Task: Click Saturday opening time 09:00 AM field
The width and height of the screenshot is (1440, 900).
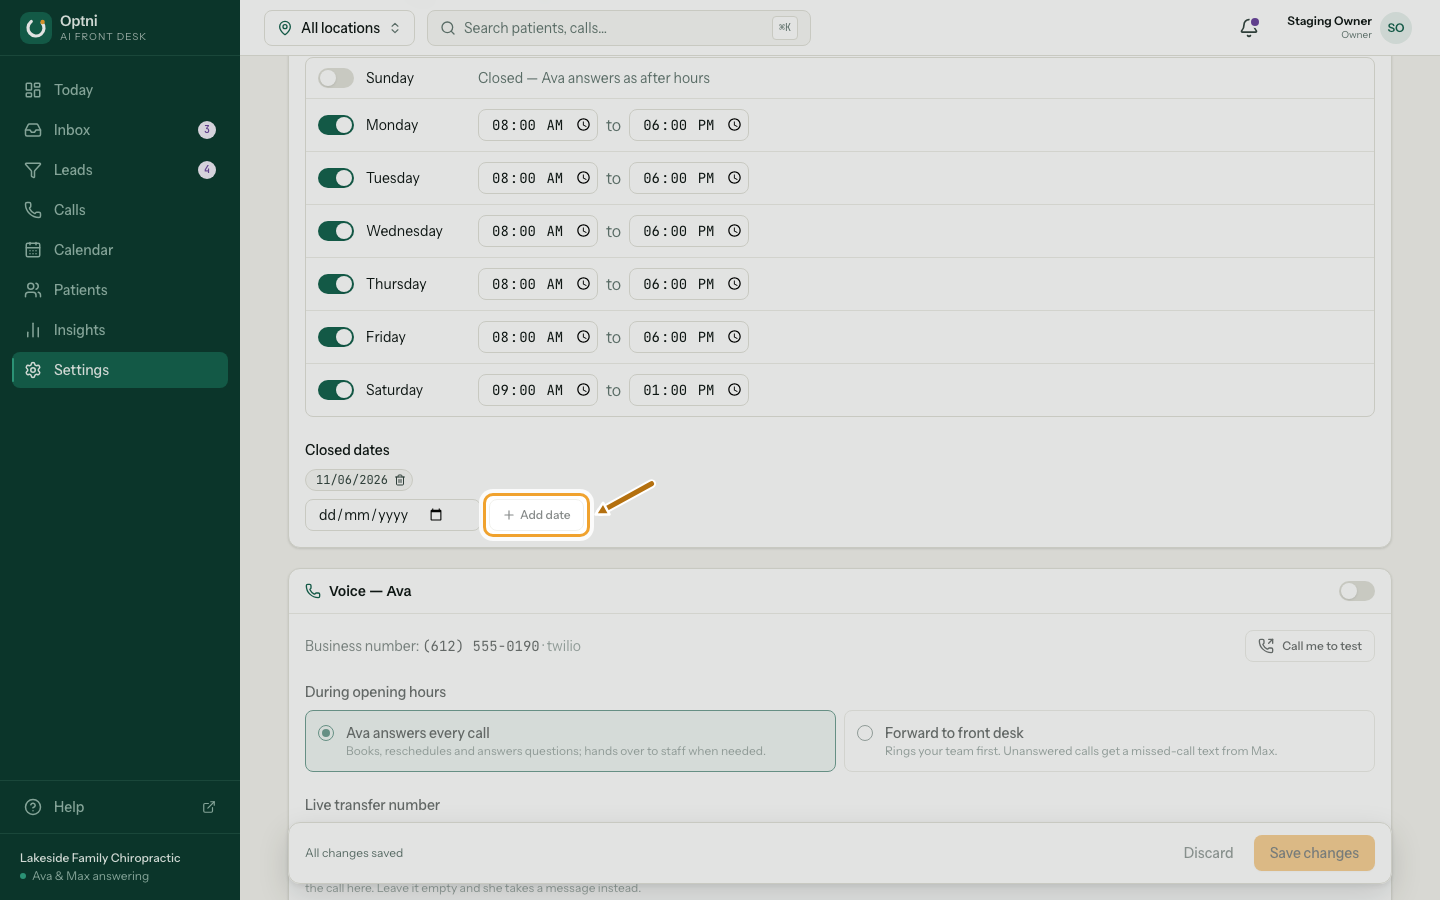Action: point(538,390)
